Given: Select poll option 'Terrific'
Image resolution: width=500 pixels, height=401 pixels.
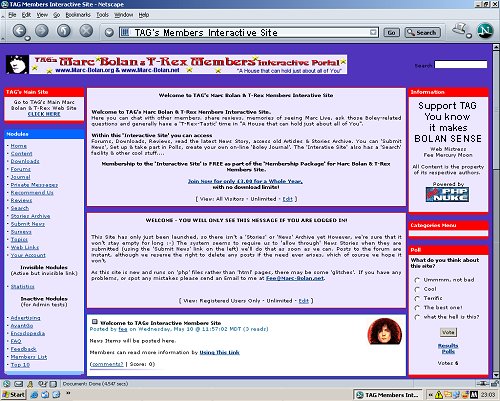Looking at the screenshot, I should point(417,298).
